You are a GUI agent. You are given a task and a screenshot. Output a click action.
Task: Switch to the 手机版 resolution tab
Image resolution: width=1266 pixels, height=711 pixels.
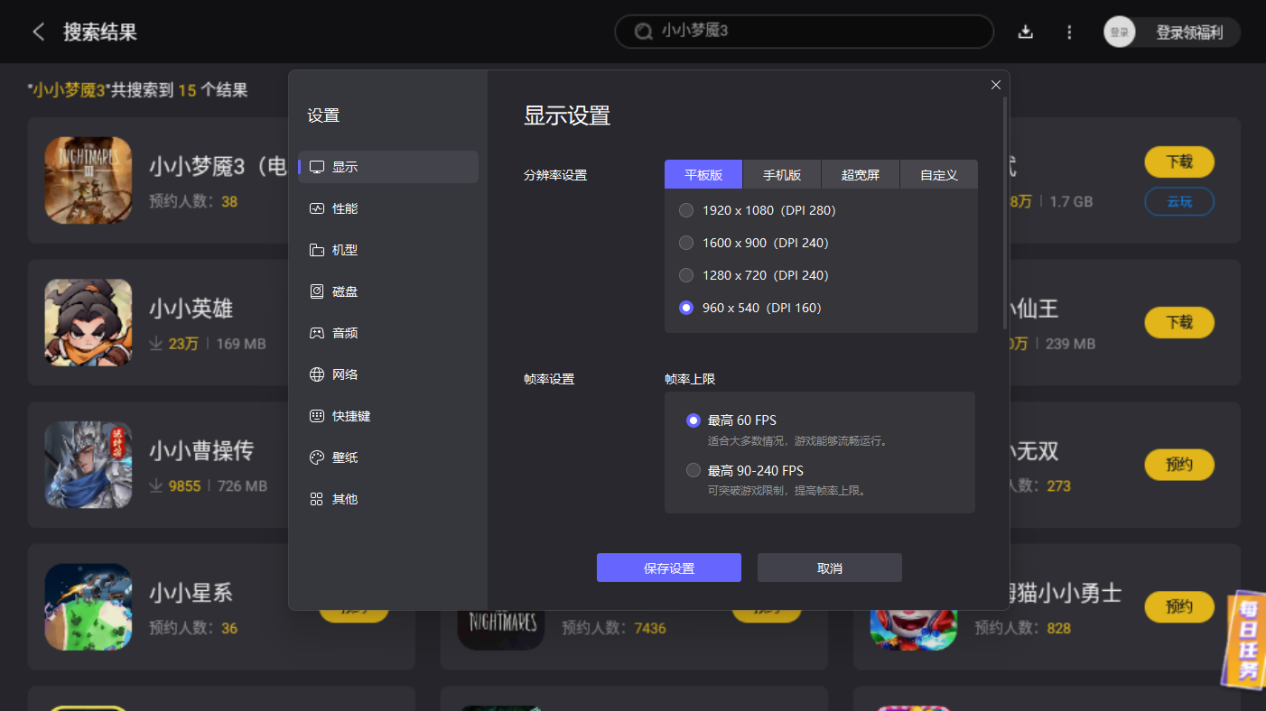point(782,174)
